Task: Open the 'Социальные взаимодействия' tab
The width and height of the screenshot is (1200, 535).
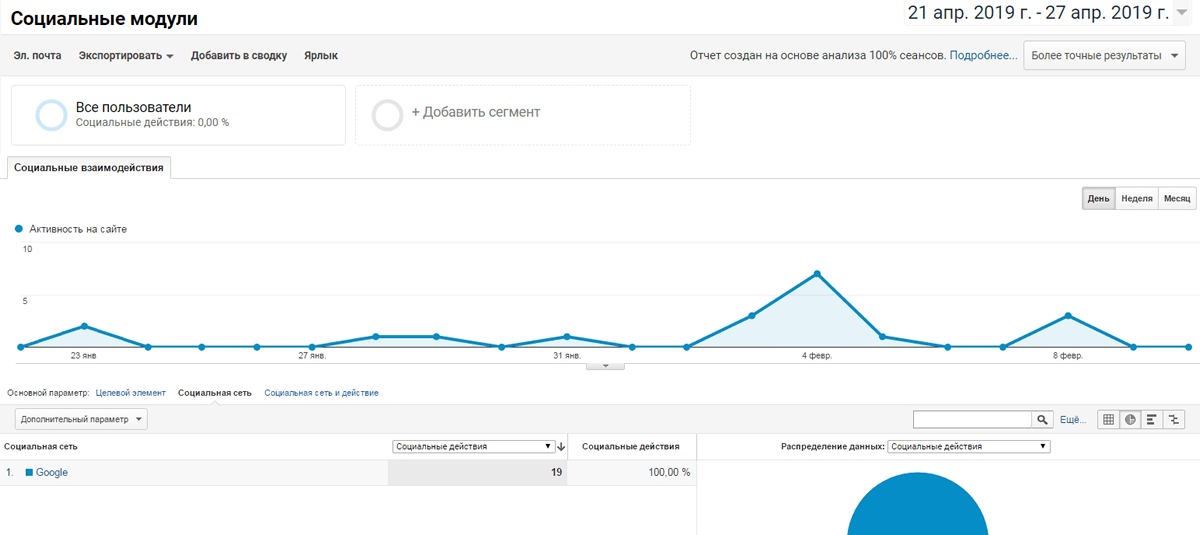Action: [x=89, y=168]
